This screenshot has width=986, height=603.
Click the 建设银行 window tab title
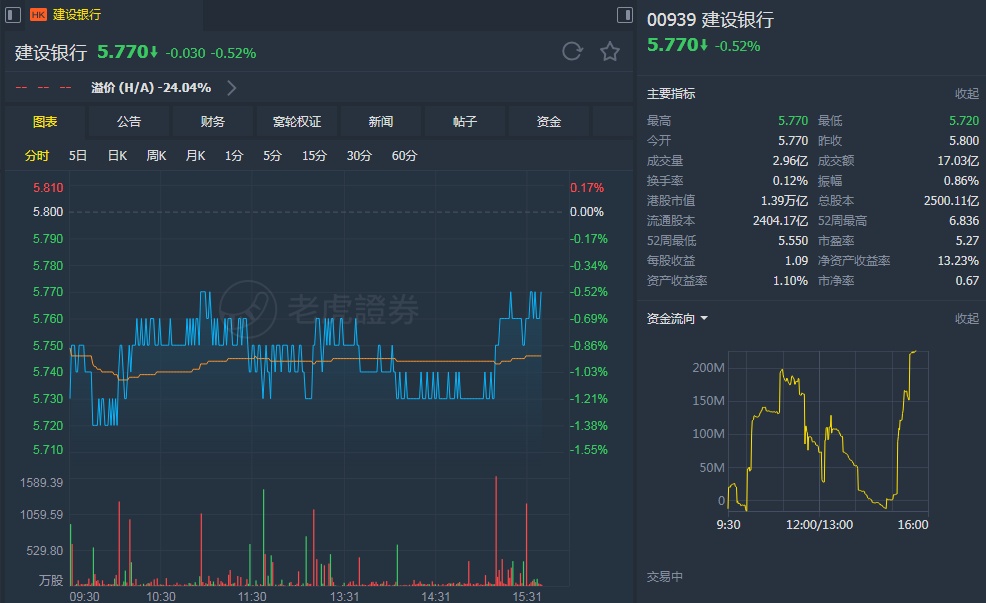coord(77,14)
